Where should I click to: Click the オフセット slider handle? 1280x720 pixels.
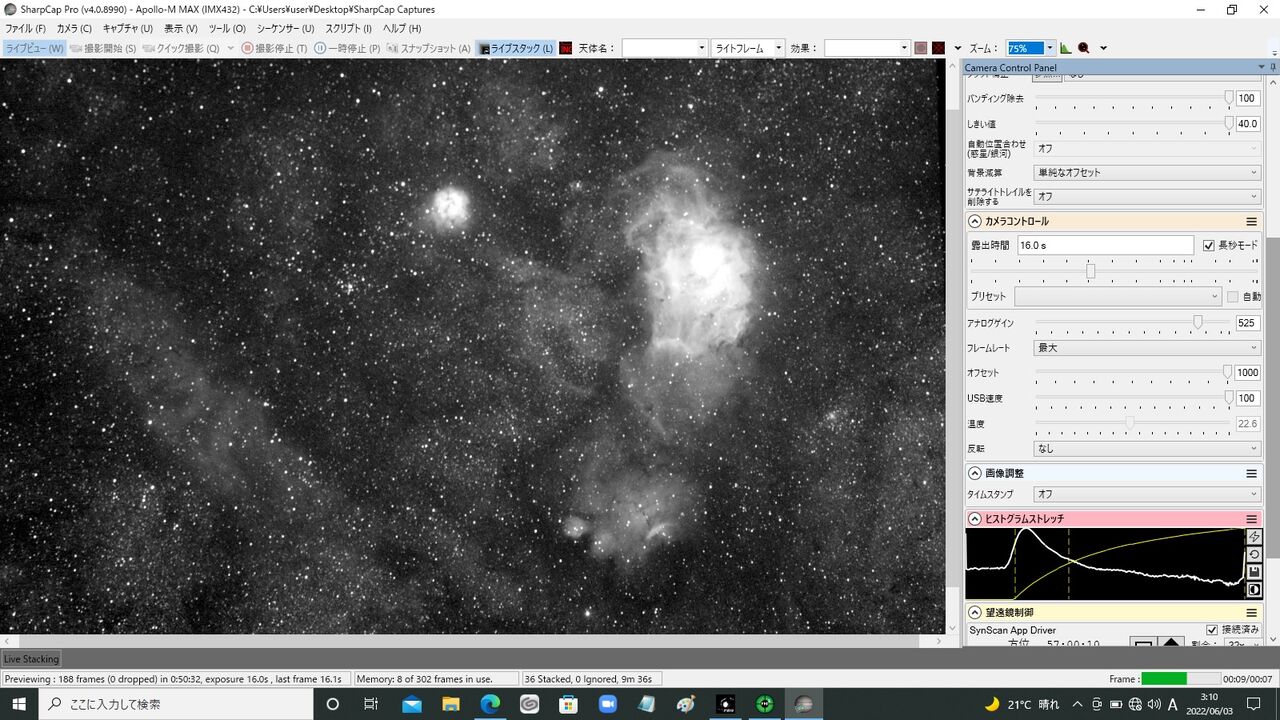(x=1228, y=372)
